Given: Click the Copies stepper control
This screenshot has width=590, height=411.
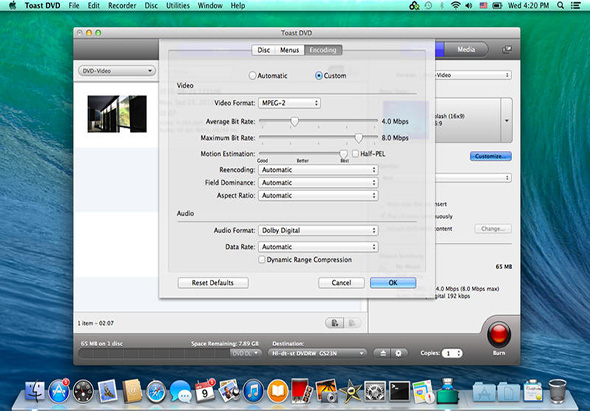Looking at the screenshot, I should [x=459, y=353].
